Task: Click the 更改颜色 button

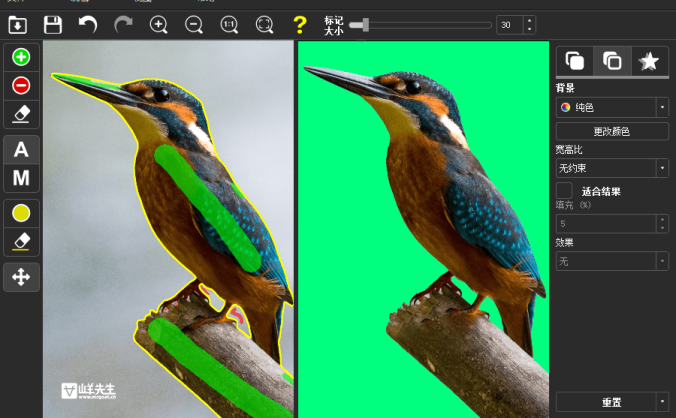Action: (x=612, y=131)
